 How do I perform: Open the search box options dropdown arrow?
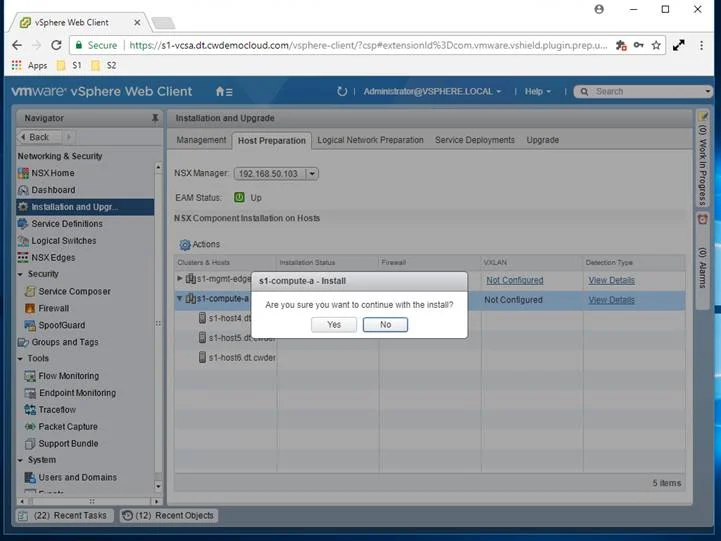(x=707, y=91)
